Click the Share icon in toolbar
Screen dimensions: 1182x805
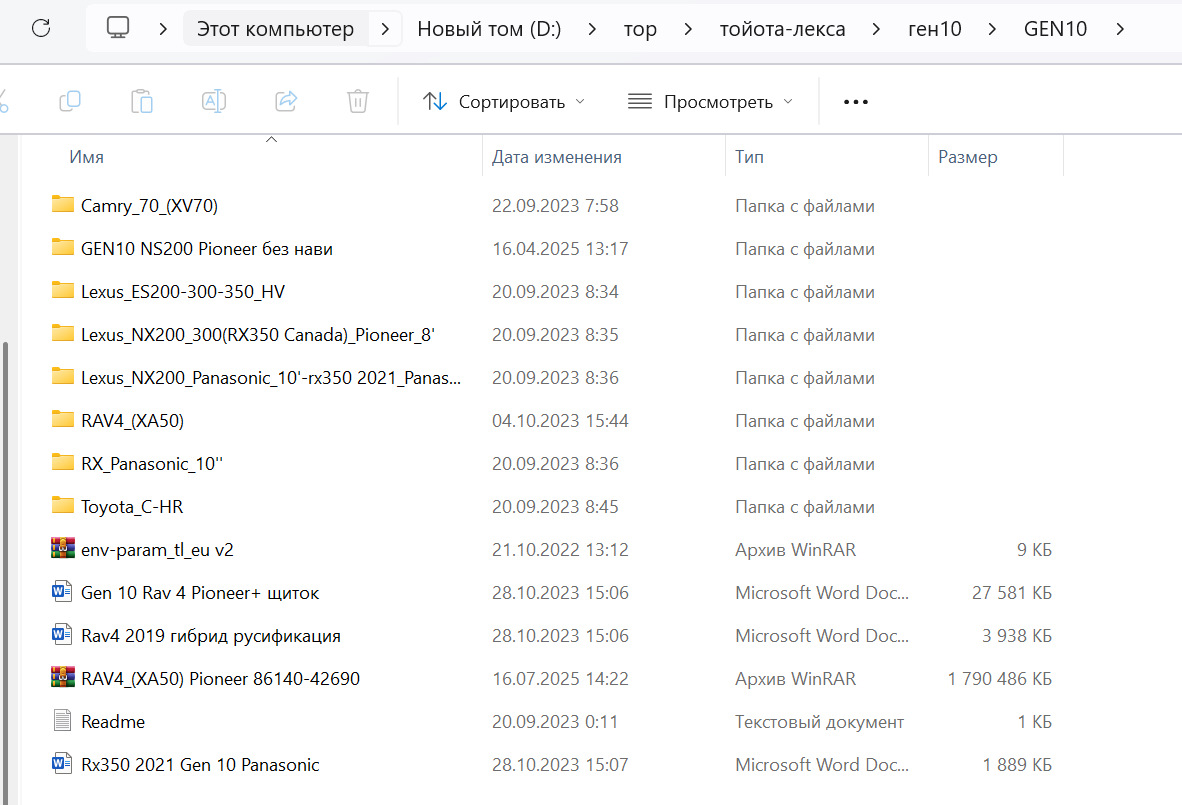point(286,101)
